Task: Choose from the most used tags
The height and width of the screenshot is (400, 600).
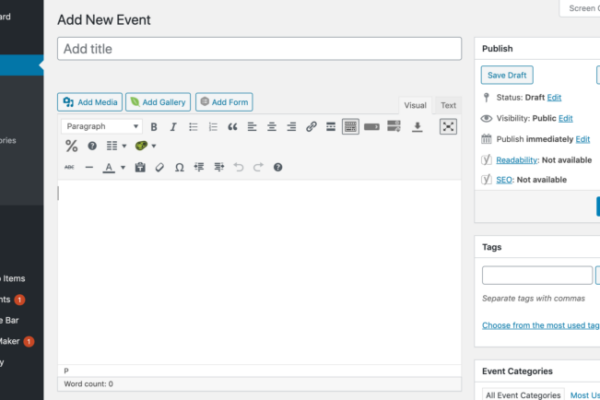Action: point(541,325)
